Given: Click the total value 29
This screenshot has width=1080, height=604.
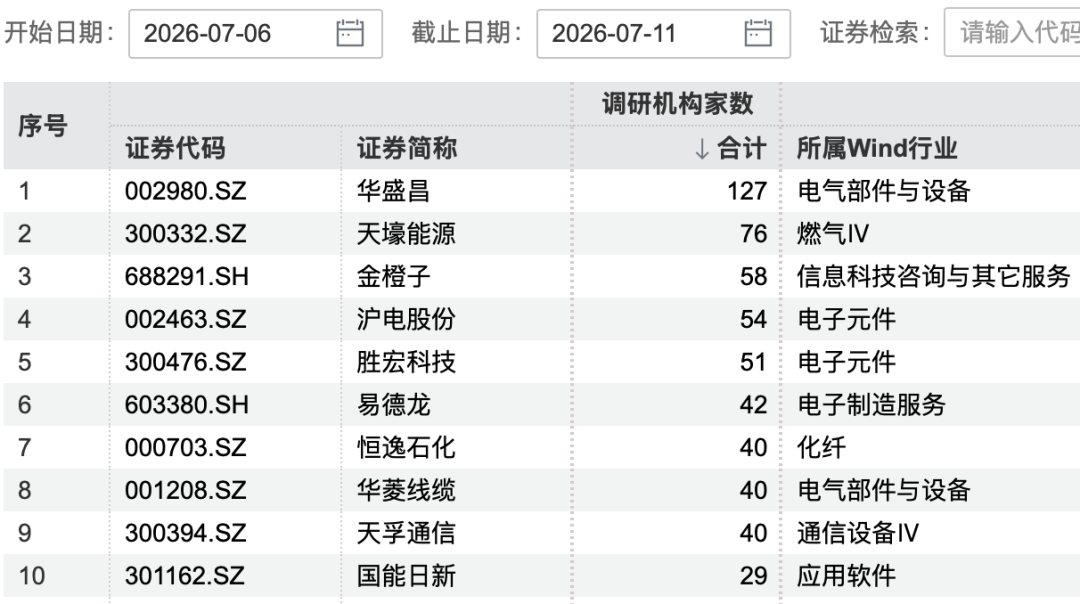Looking at the screenshot, I should pos(754,575).
